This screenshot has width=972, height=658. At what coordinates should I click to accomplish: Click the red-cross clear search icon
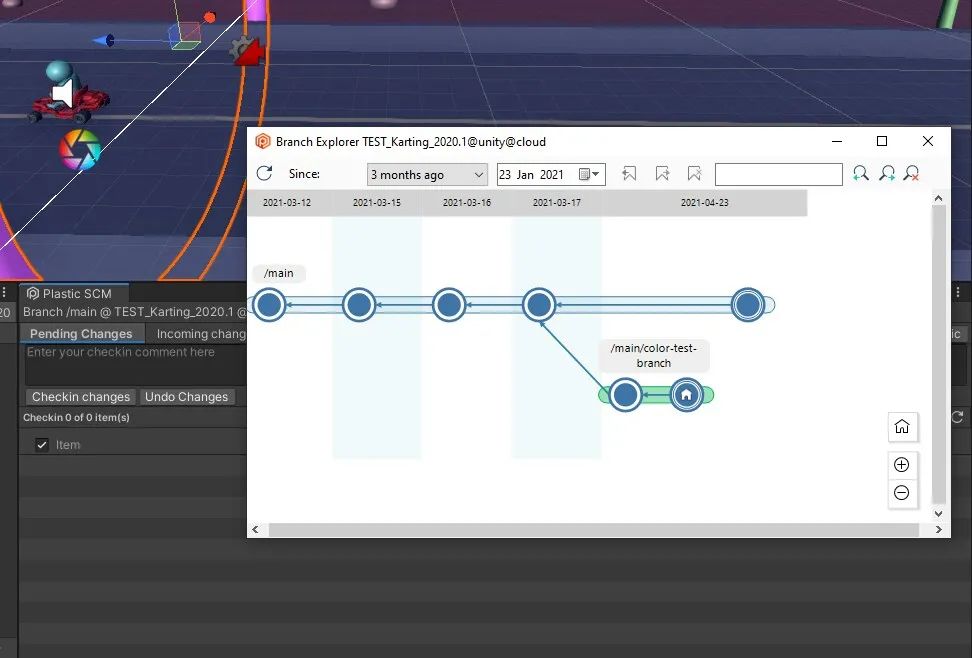click(x=912, y=174)
